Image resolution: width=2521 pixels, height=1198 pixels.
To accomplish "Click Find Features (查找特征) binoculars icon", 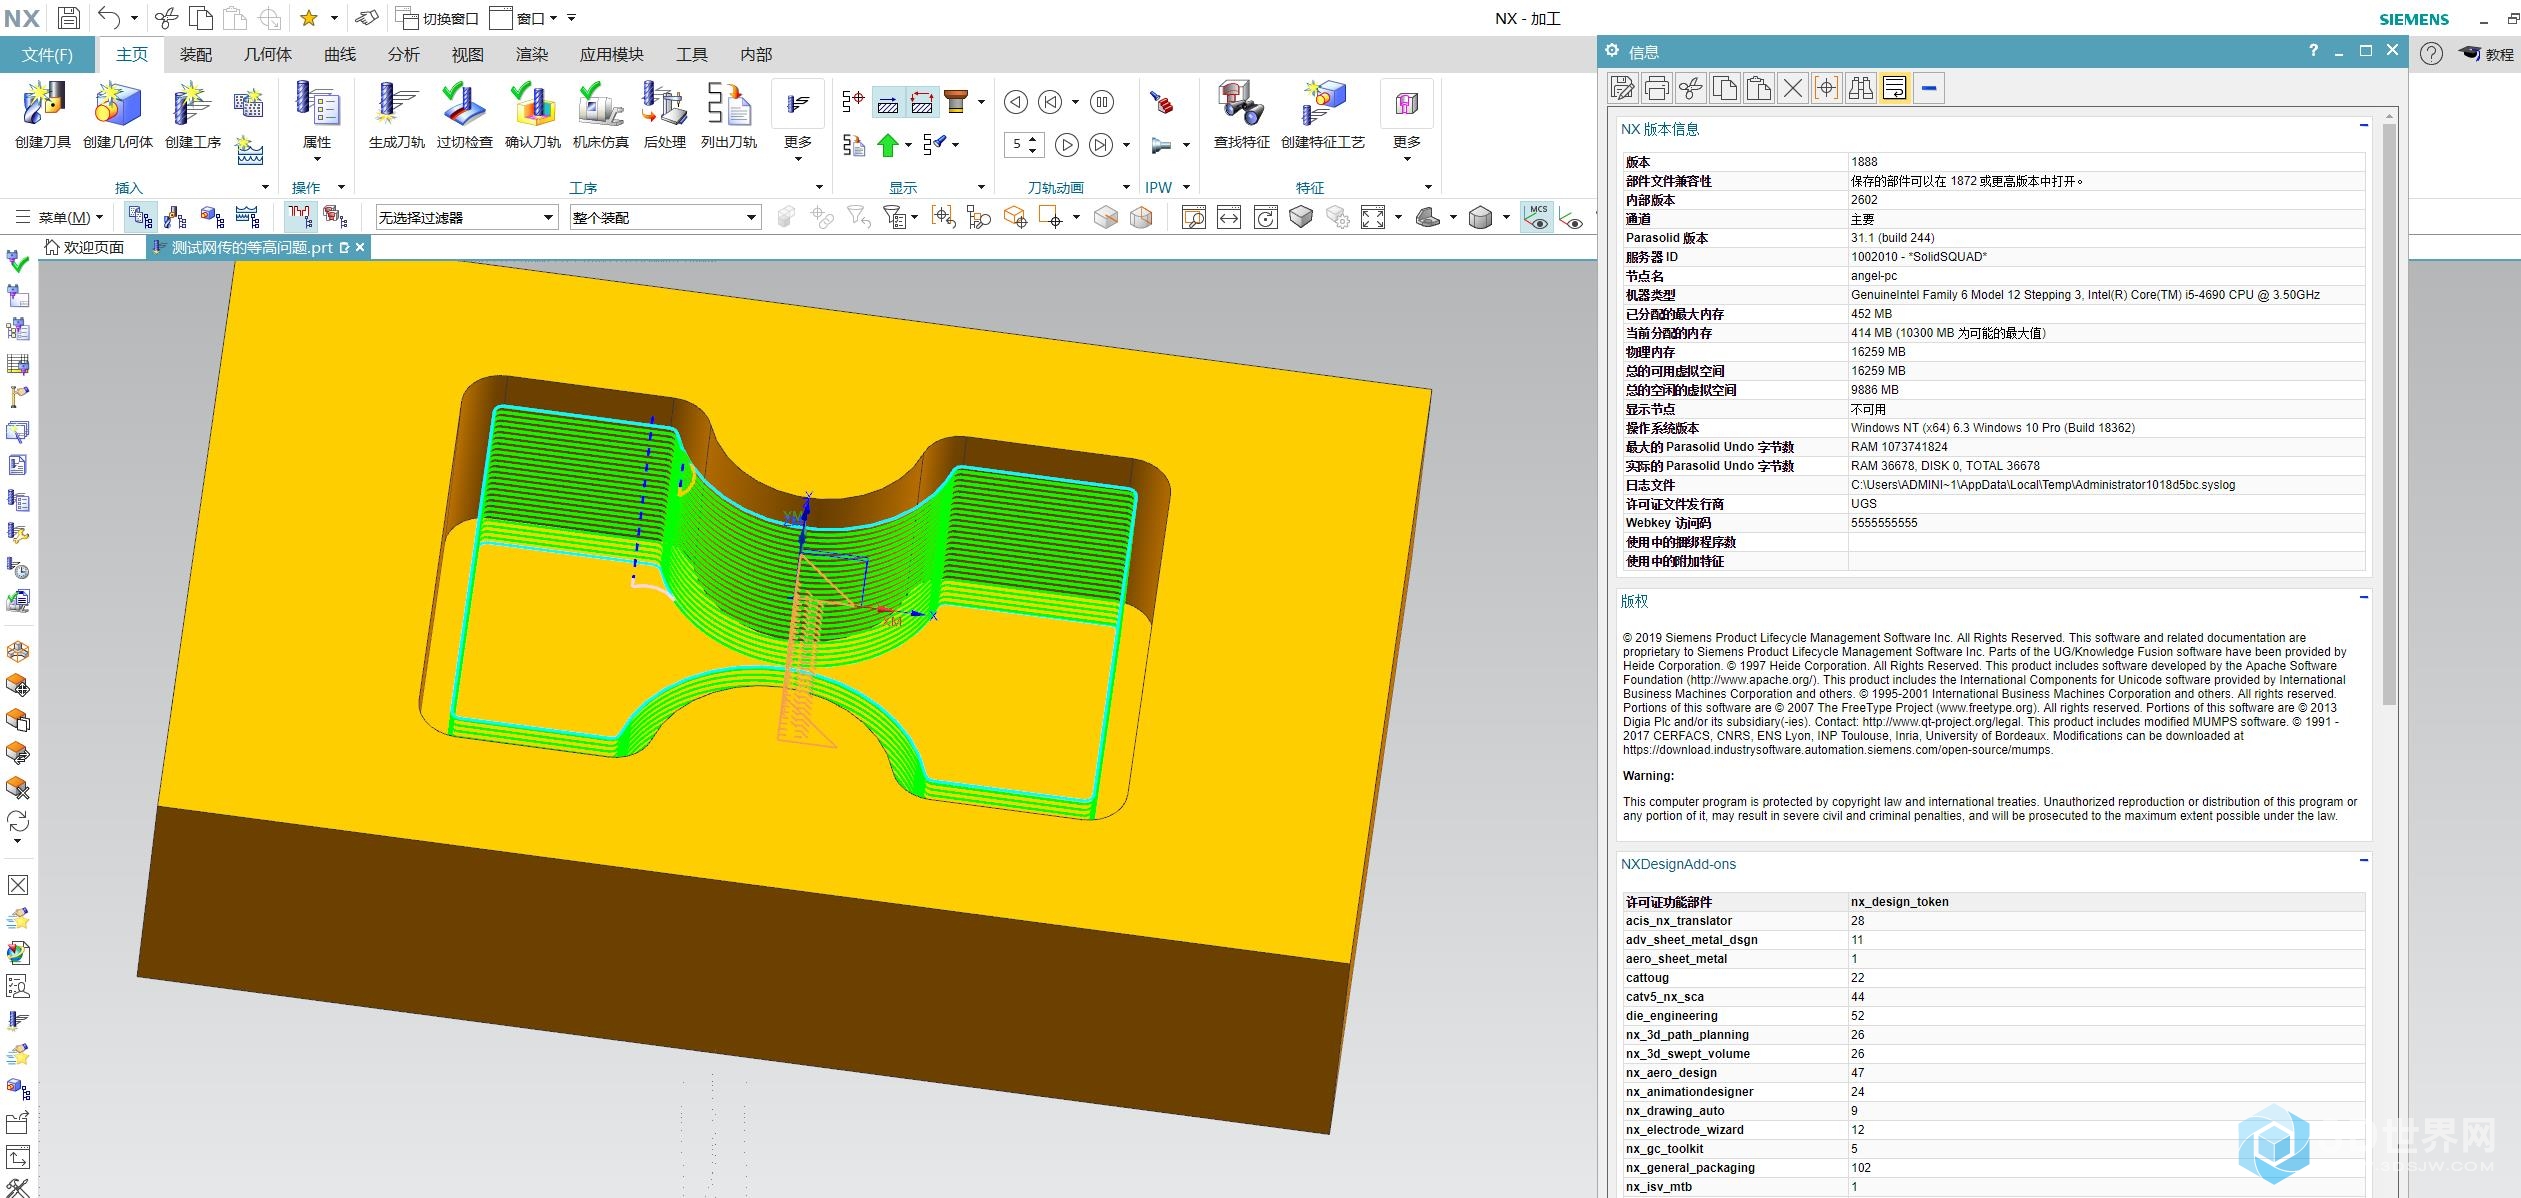I will [x=1241, y=104].
